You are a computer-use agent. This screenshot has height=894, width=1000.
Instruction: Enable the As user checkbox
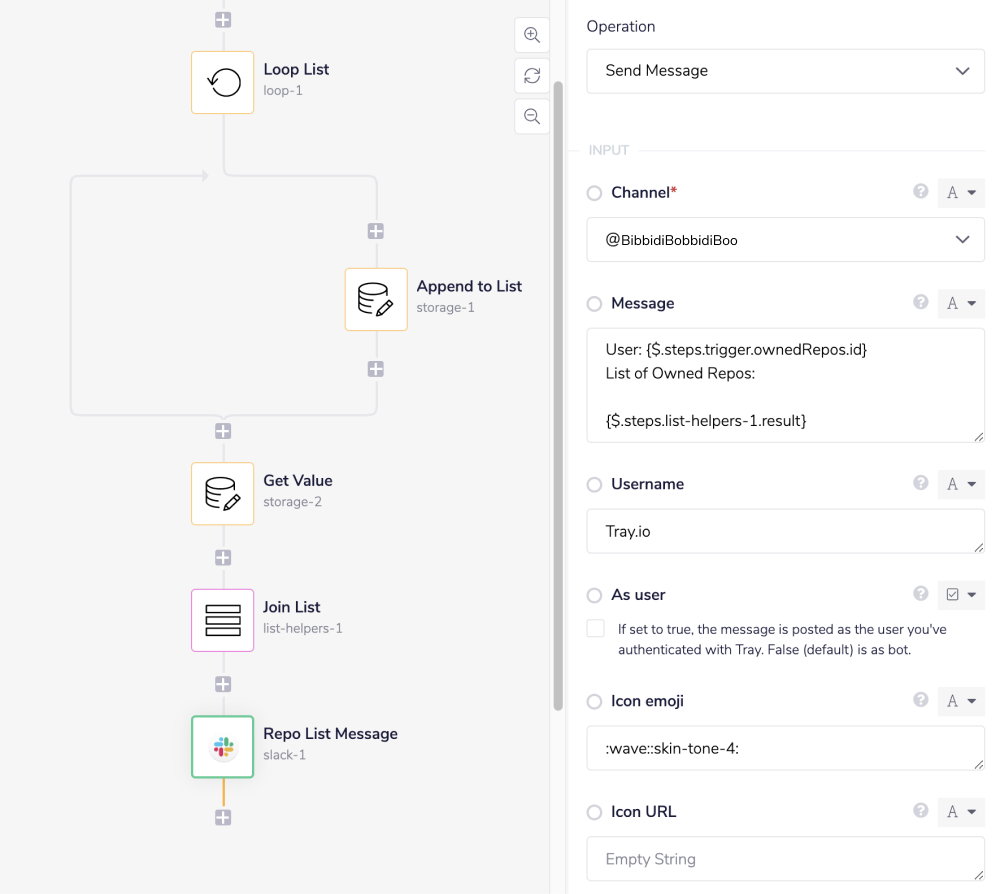pos(595,627)
